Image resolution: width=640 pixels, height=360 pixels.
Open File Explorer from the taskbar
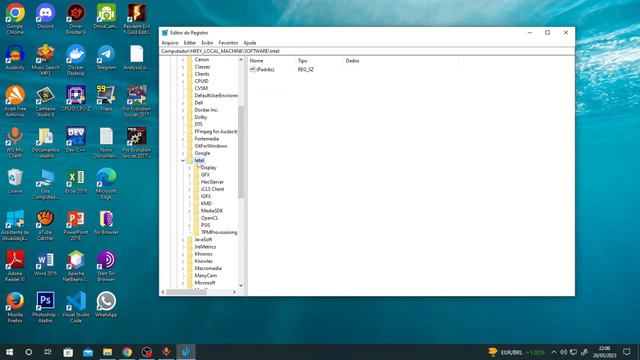point(107,352)
